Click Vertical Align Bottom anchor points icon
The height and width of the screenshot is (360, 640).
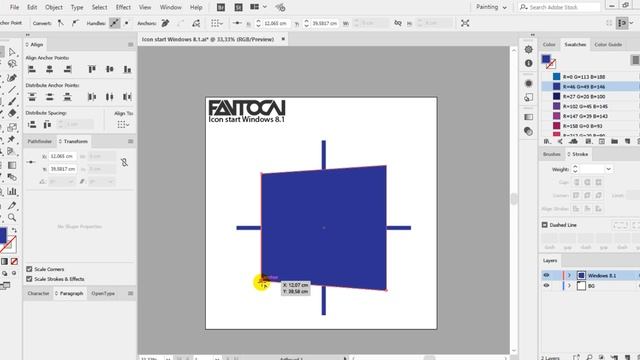click(x=127, y=69)
